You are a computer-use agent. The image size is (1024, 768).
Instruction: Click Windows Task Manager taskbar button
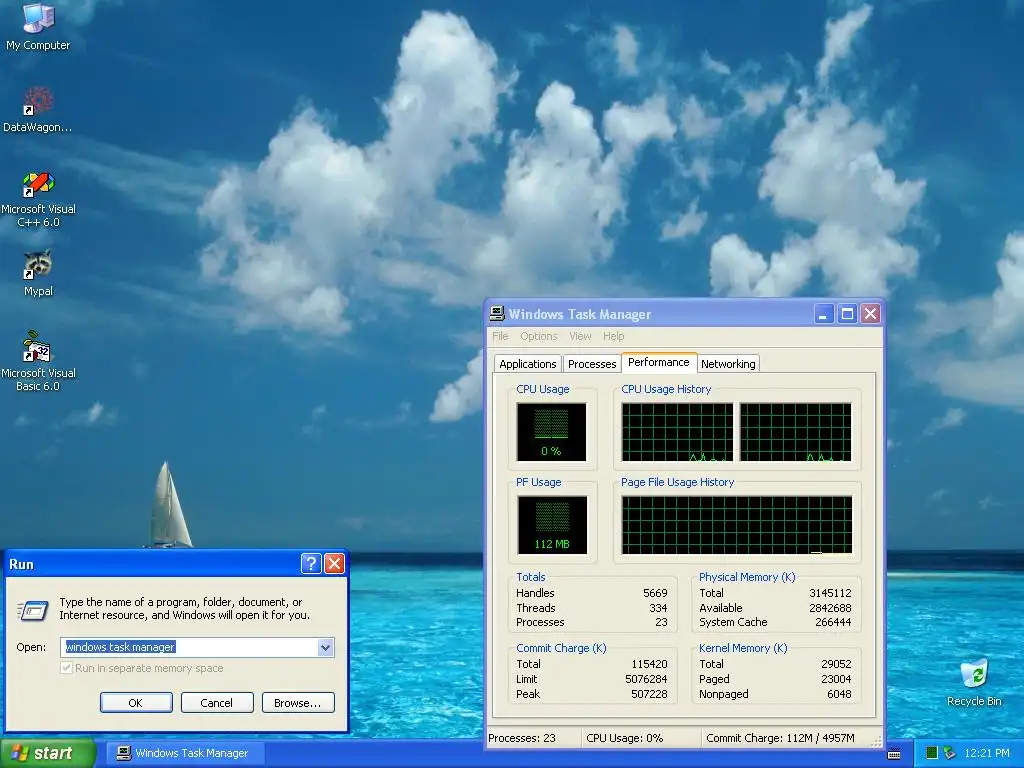[x=185, y=753]
